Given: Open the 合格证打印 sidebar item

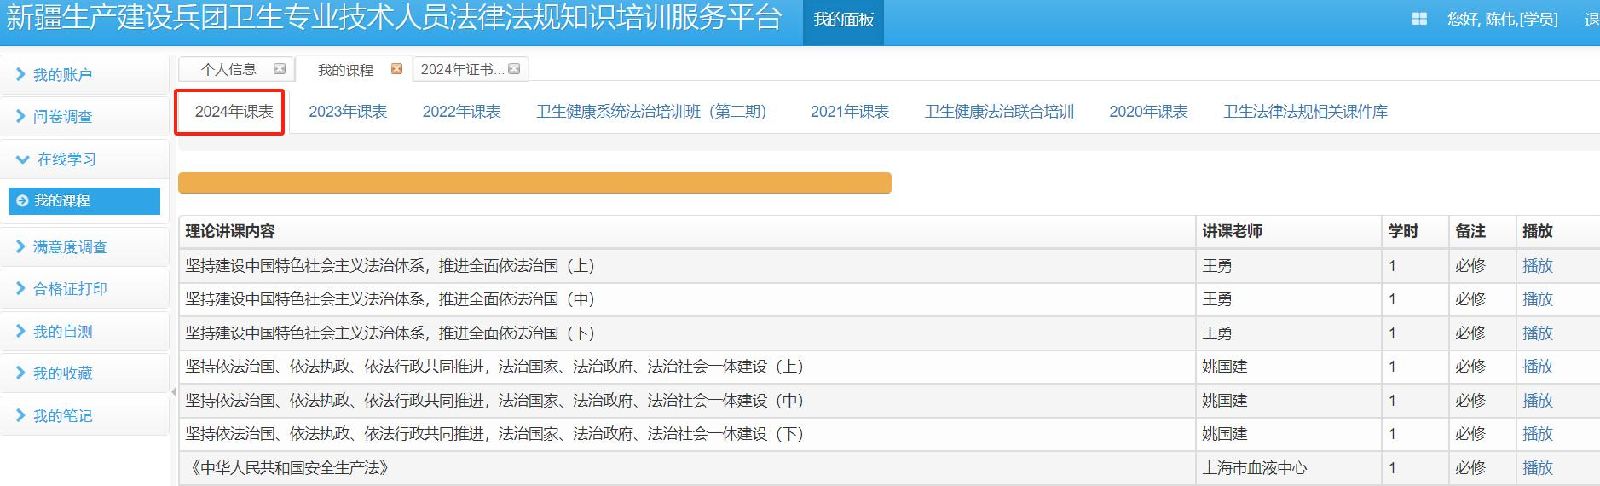Looking at the screenshot, I should (70, 289).
